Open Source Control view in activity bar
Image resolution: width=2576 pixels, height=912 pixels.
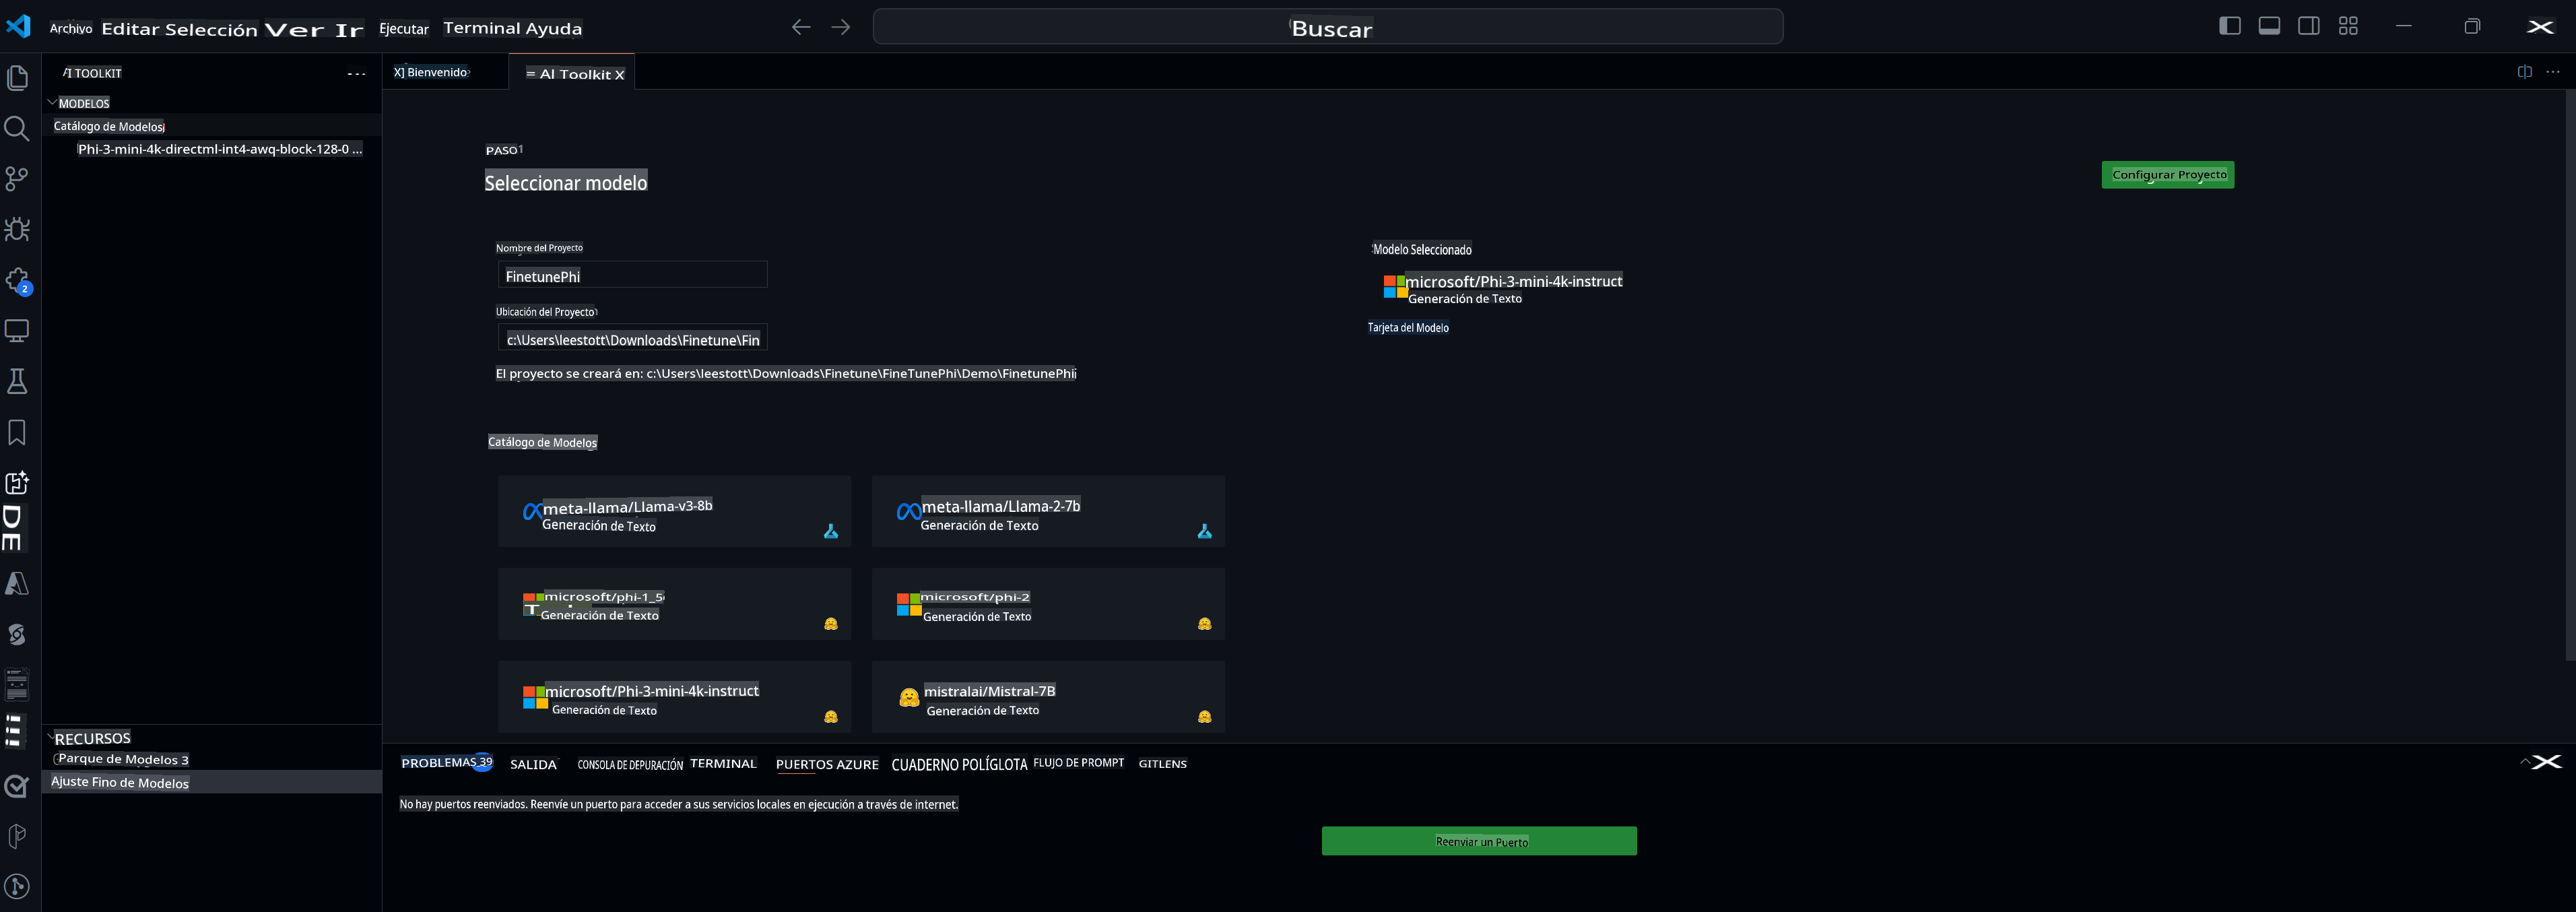17,178
